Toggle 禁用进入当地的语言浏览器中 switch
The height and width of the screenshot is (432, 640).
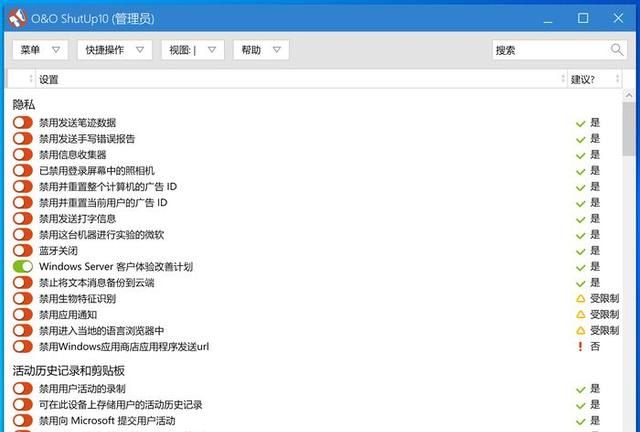coord(22,330)
